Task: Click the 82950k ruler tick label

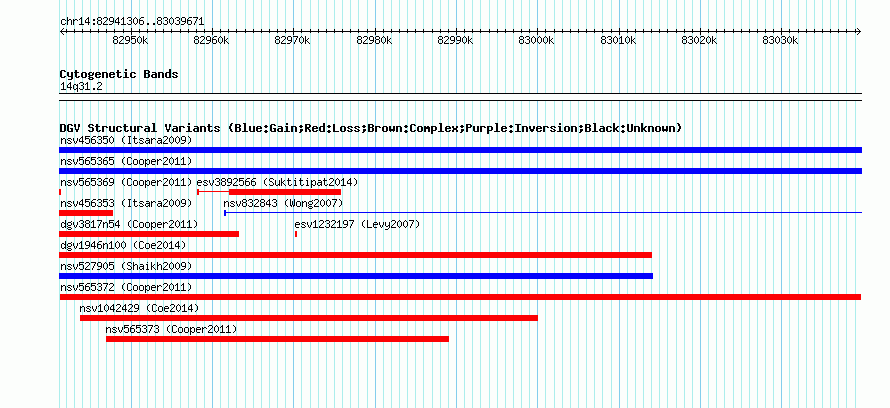Action: (131, 40)
